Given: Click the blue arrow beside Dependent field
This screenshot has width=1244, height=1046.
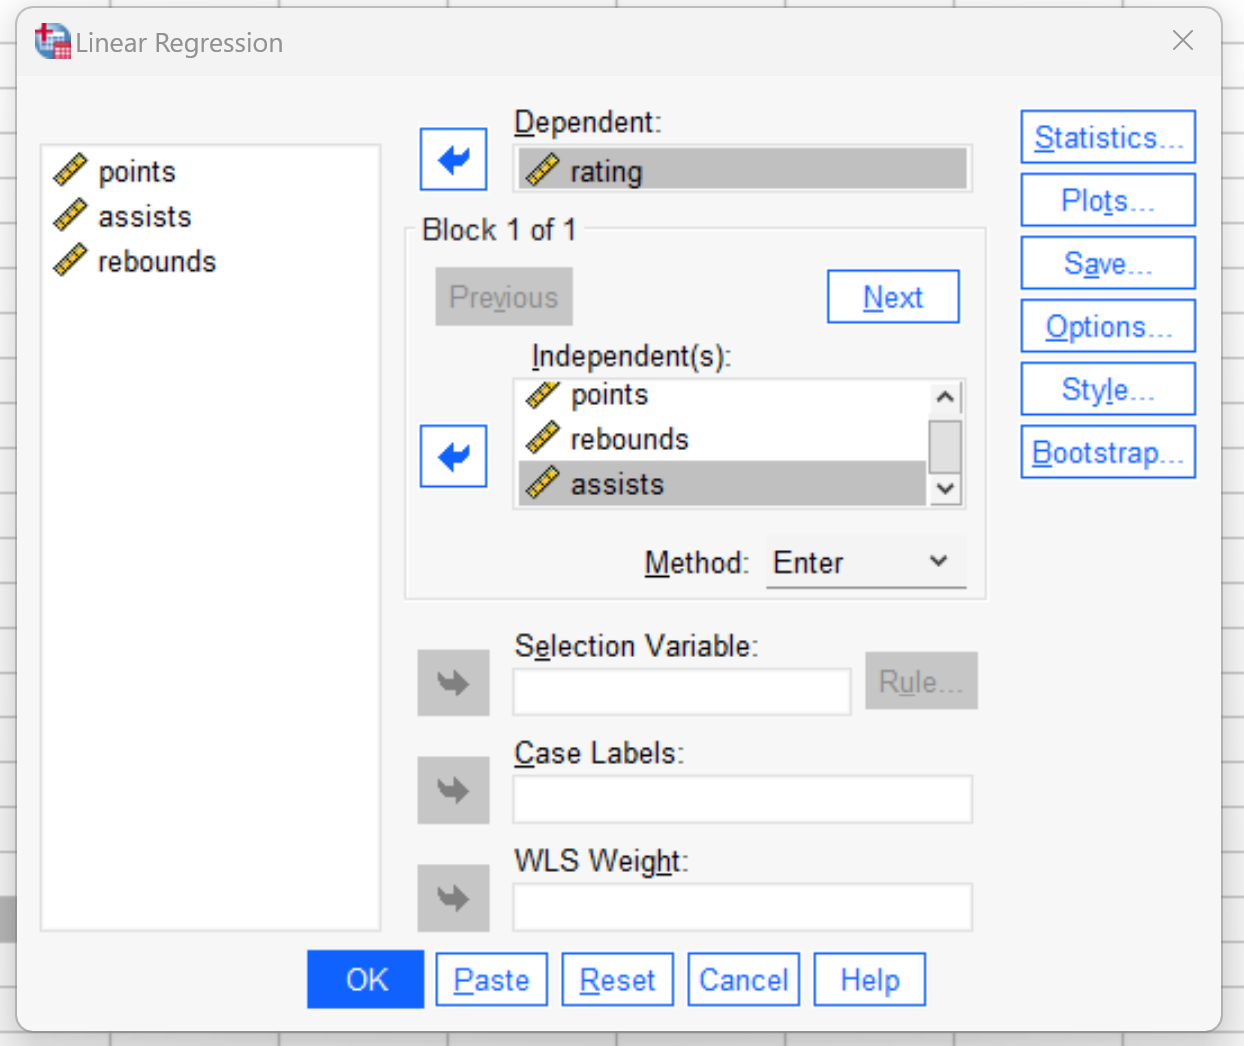Looking at the screenshot, I should pos(453,159).
